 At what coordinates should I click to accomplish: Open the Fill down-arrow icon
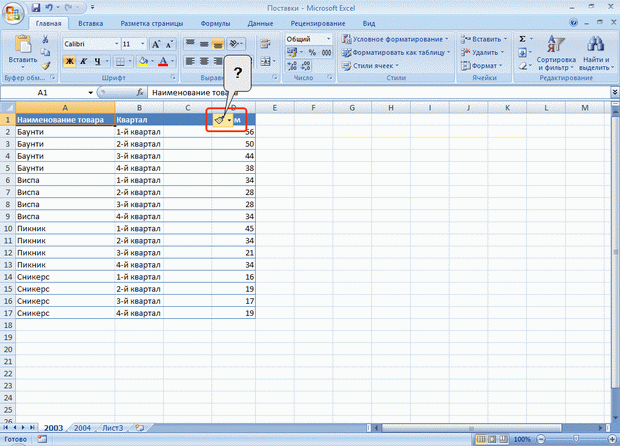pos(522,52)
